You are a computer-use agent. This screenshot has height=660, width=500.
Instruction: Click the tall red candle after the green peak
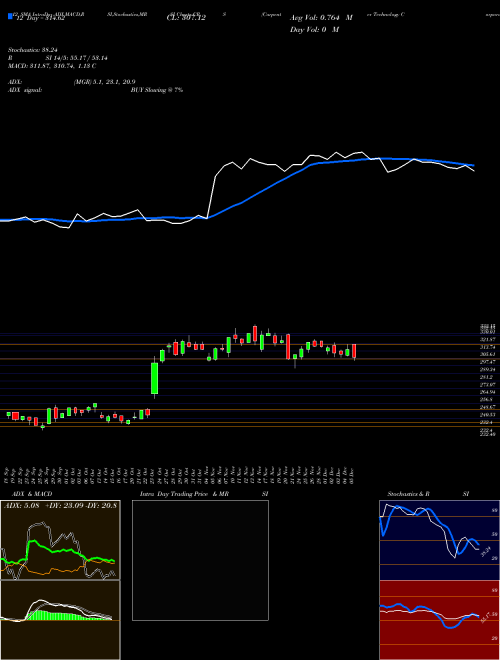(x=288, y=346)
